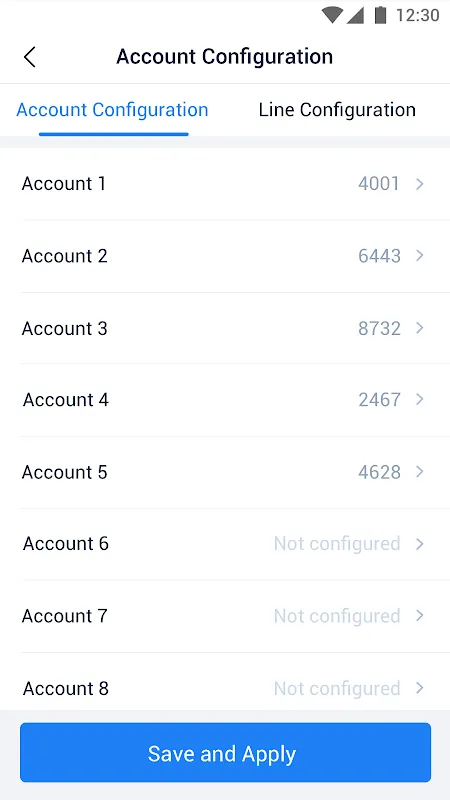Screen dimensions: 450x800
Task: Tap the Wi-Fi status icon
Action: click(x=332, y=15)
